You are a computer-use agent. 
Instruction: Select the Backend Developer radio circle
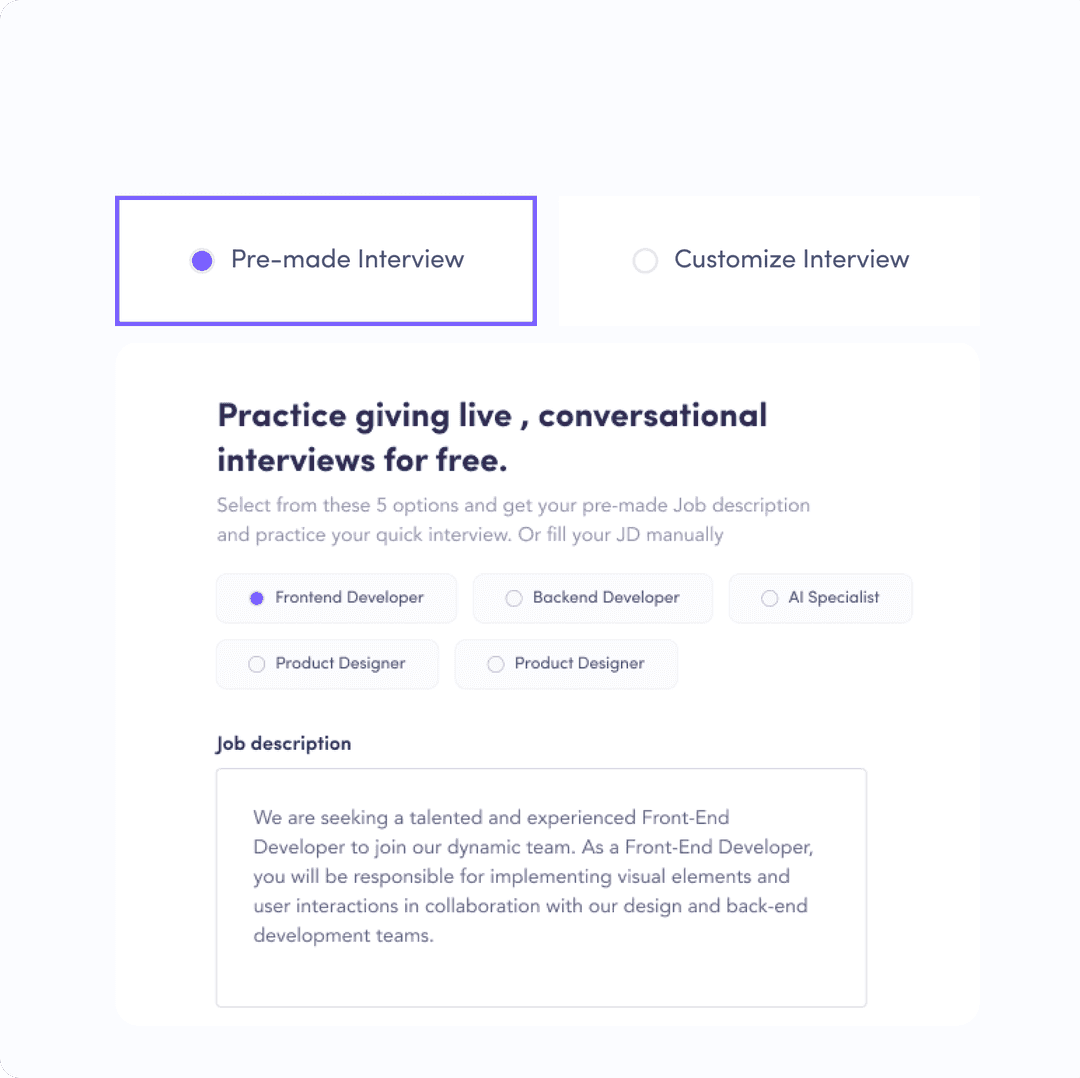click(514, 599)
